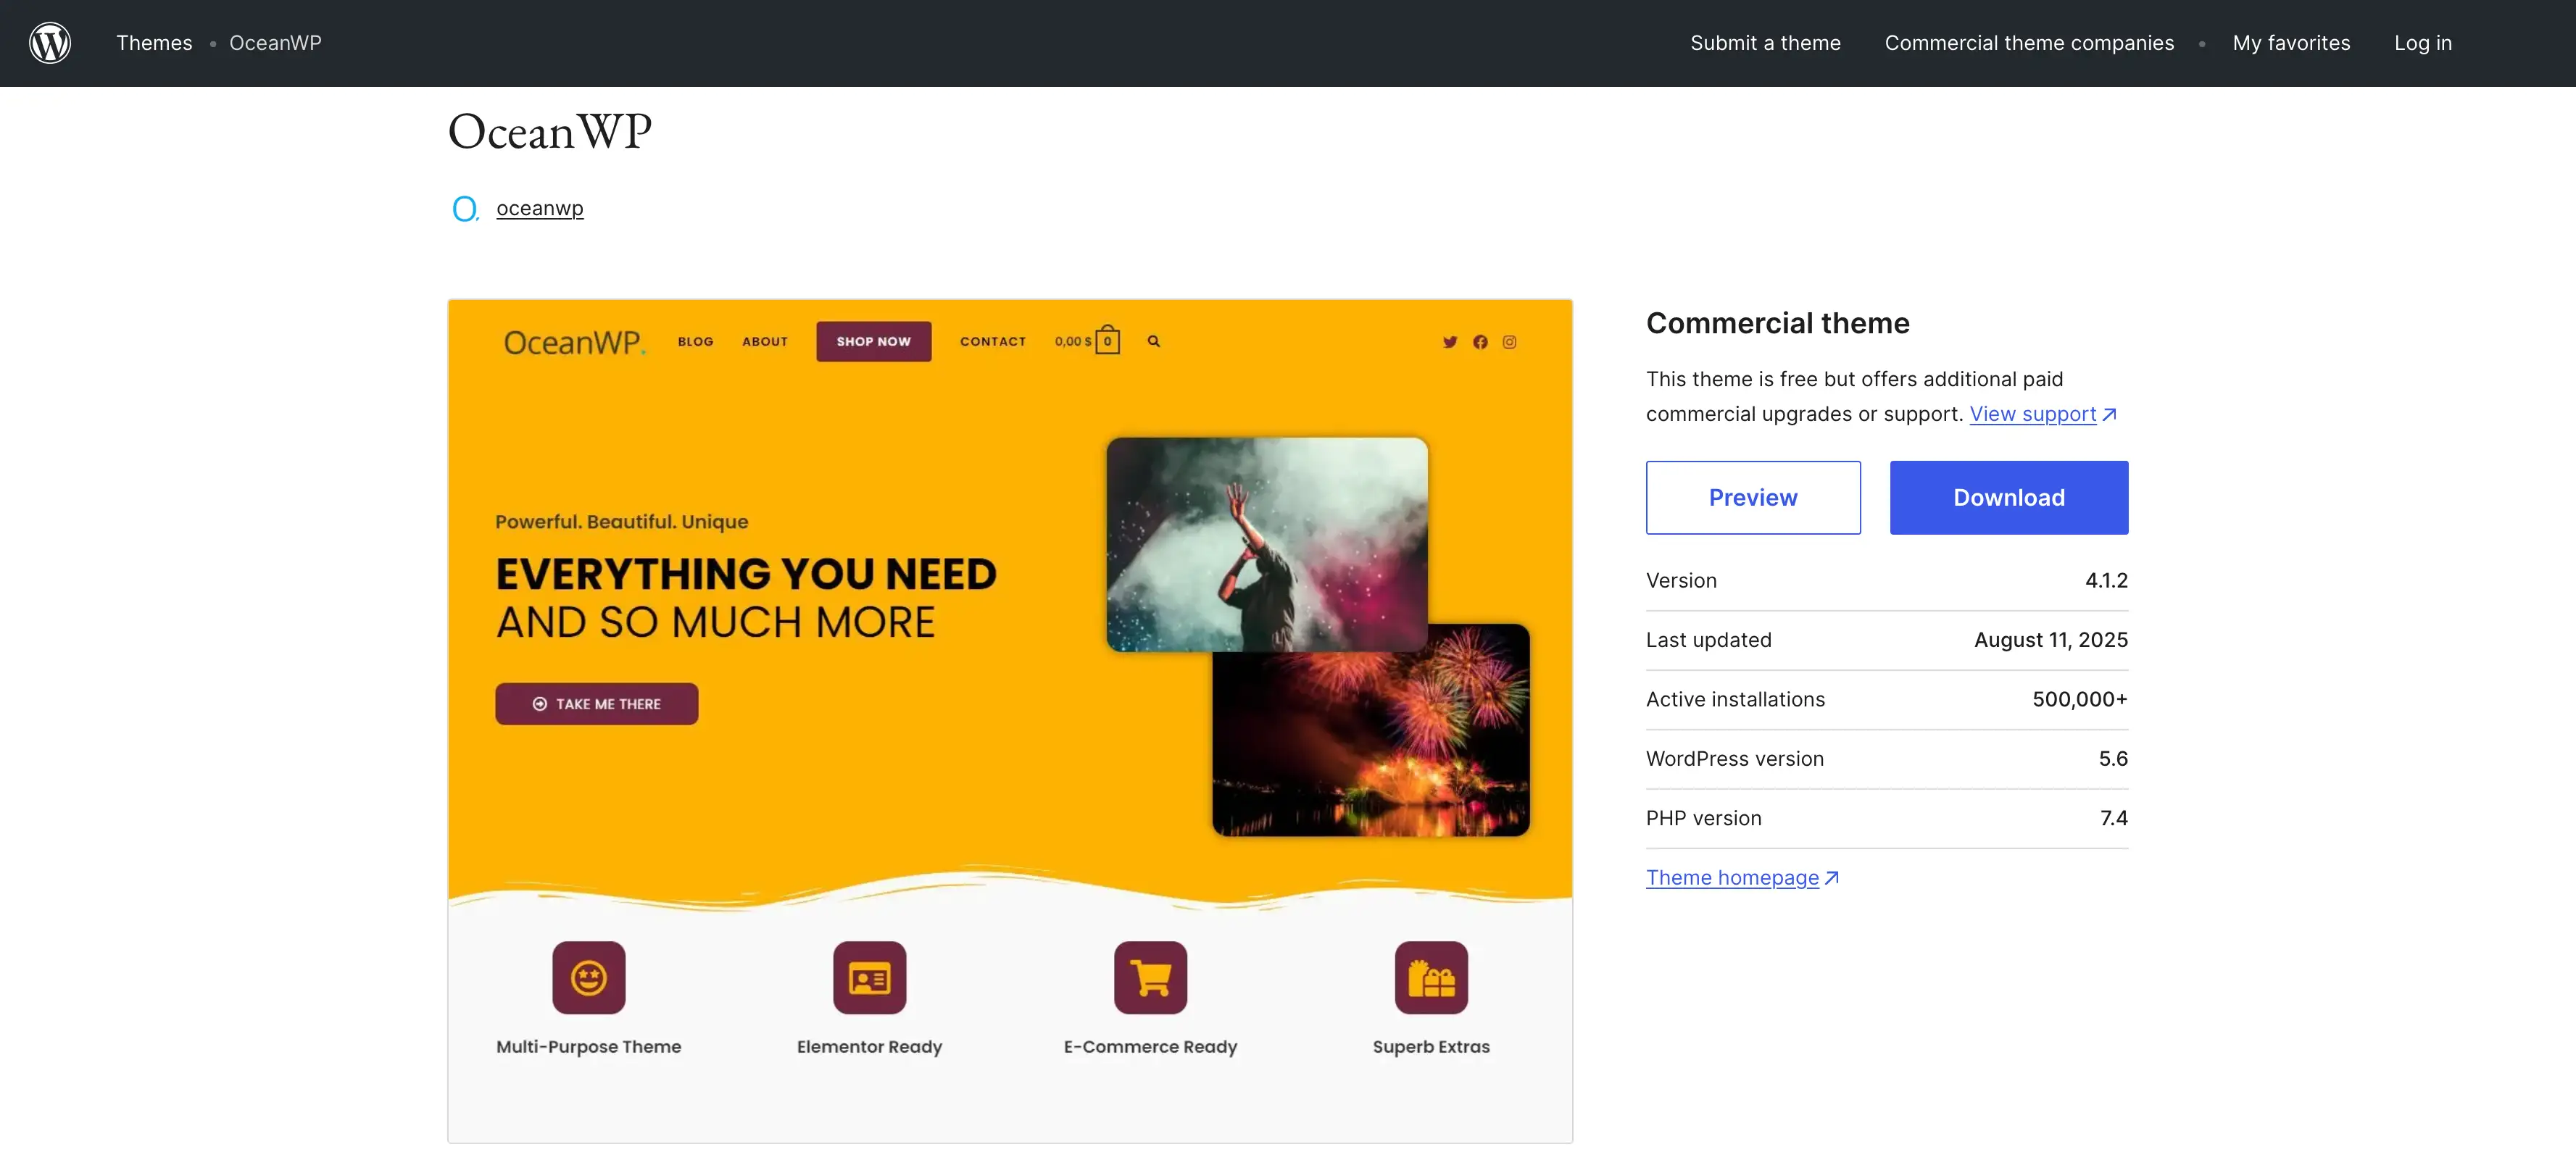Open Submit a theme page

pyautogui.click(x=1765, y=43)
